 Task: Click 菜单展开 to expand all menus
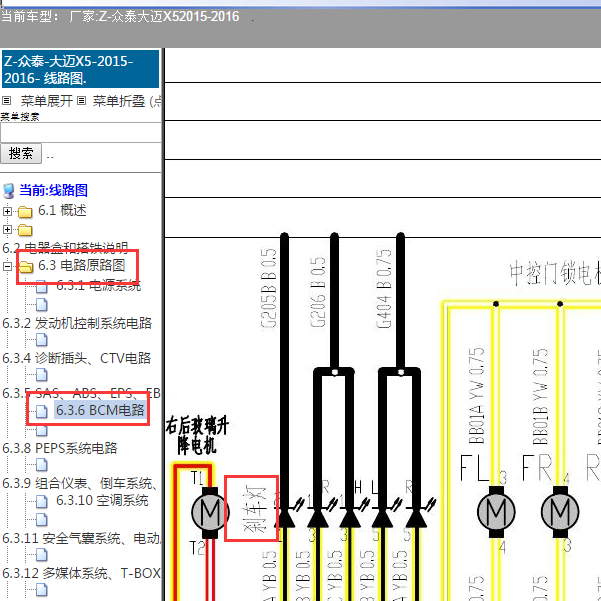coord(46,101)
